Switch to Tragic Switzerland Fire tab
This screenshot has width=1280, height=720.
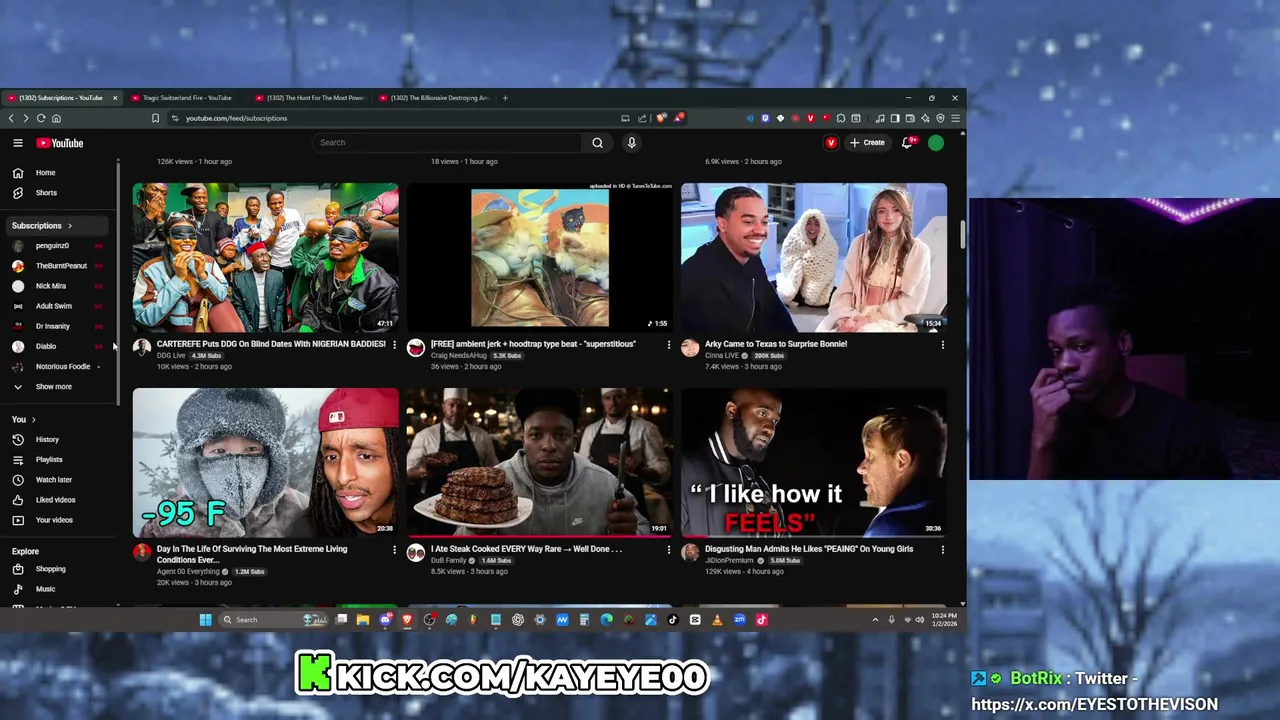point(187,98)
